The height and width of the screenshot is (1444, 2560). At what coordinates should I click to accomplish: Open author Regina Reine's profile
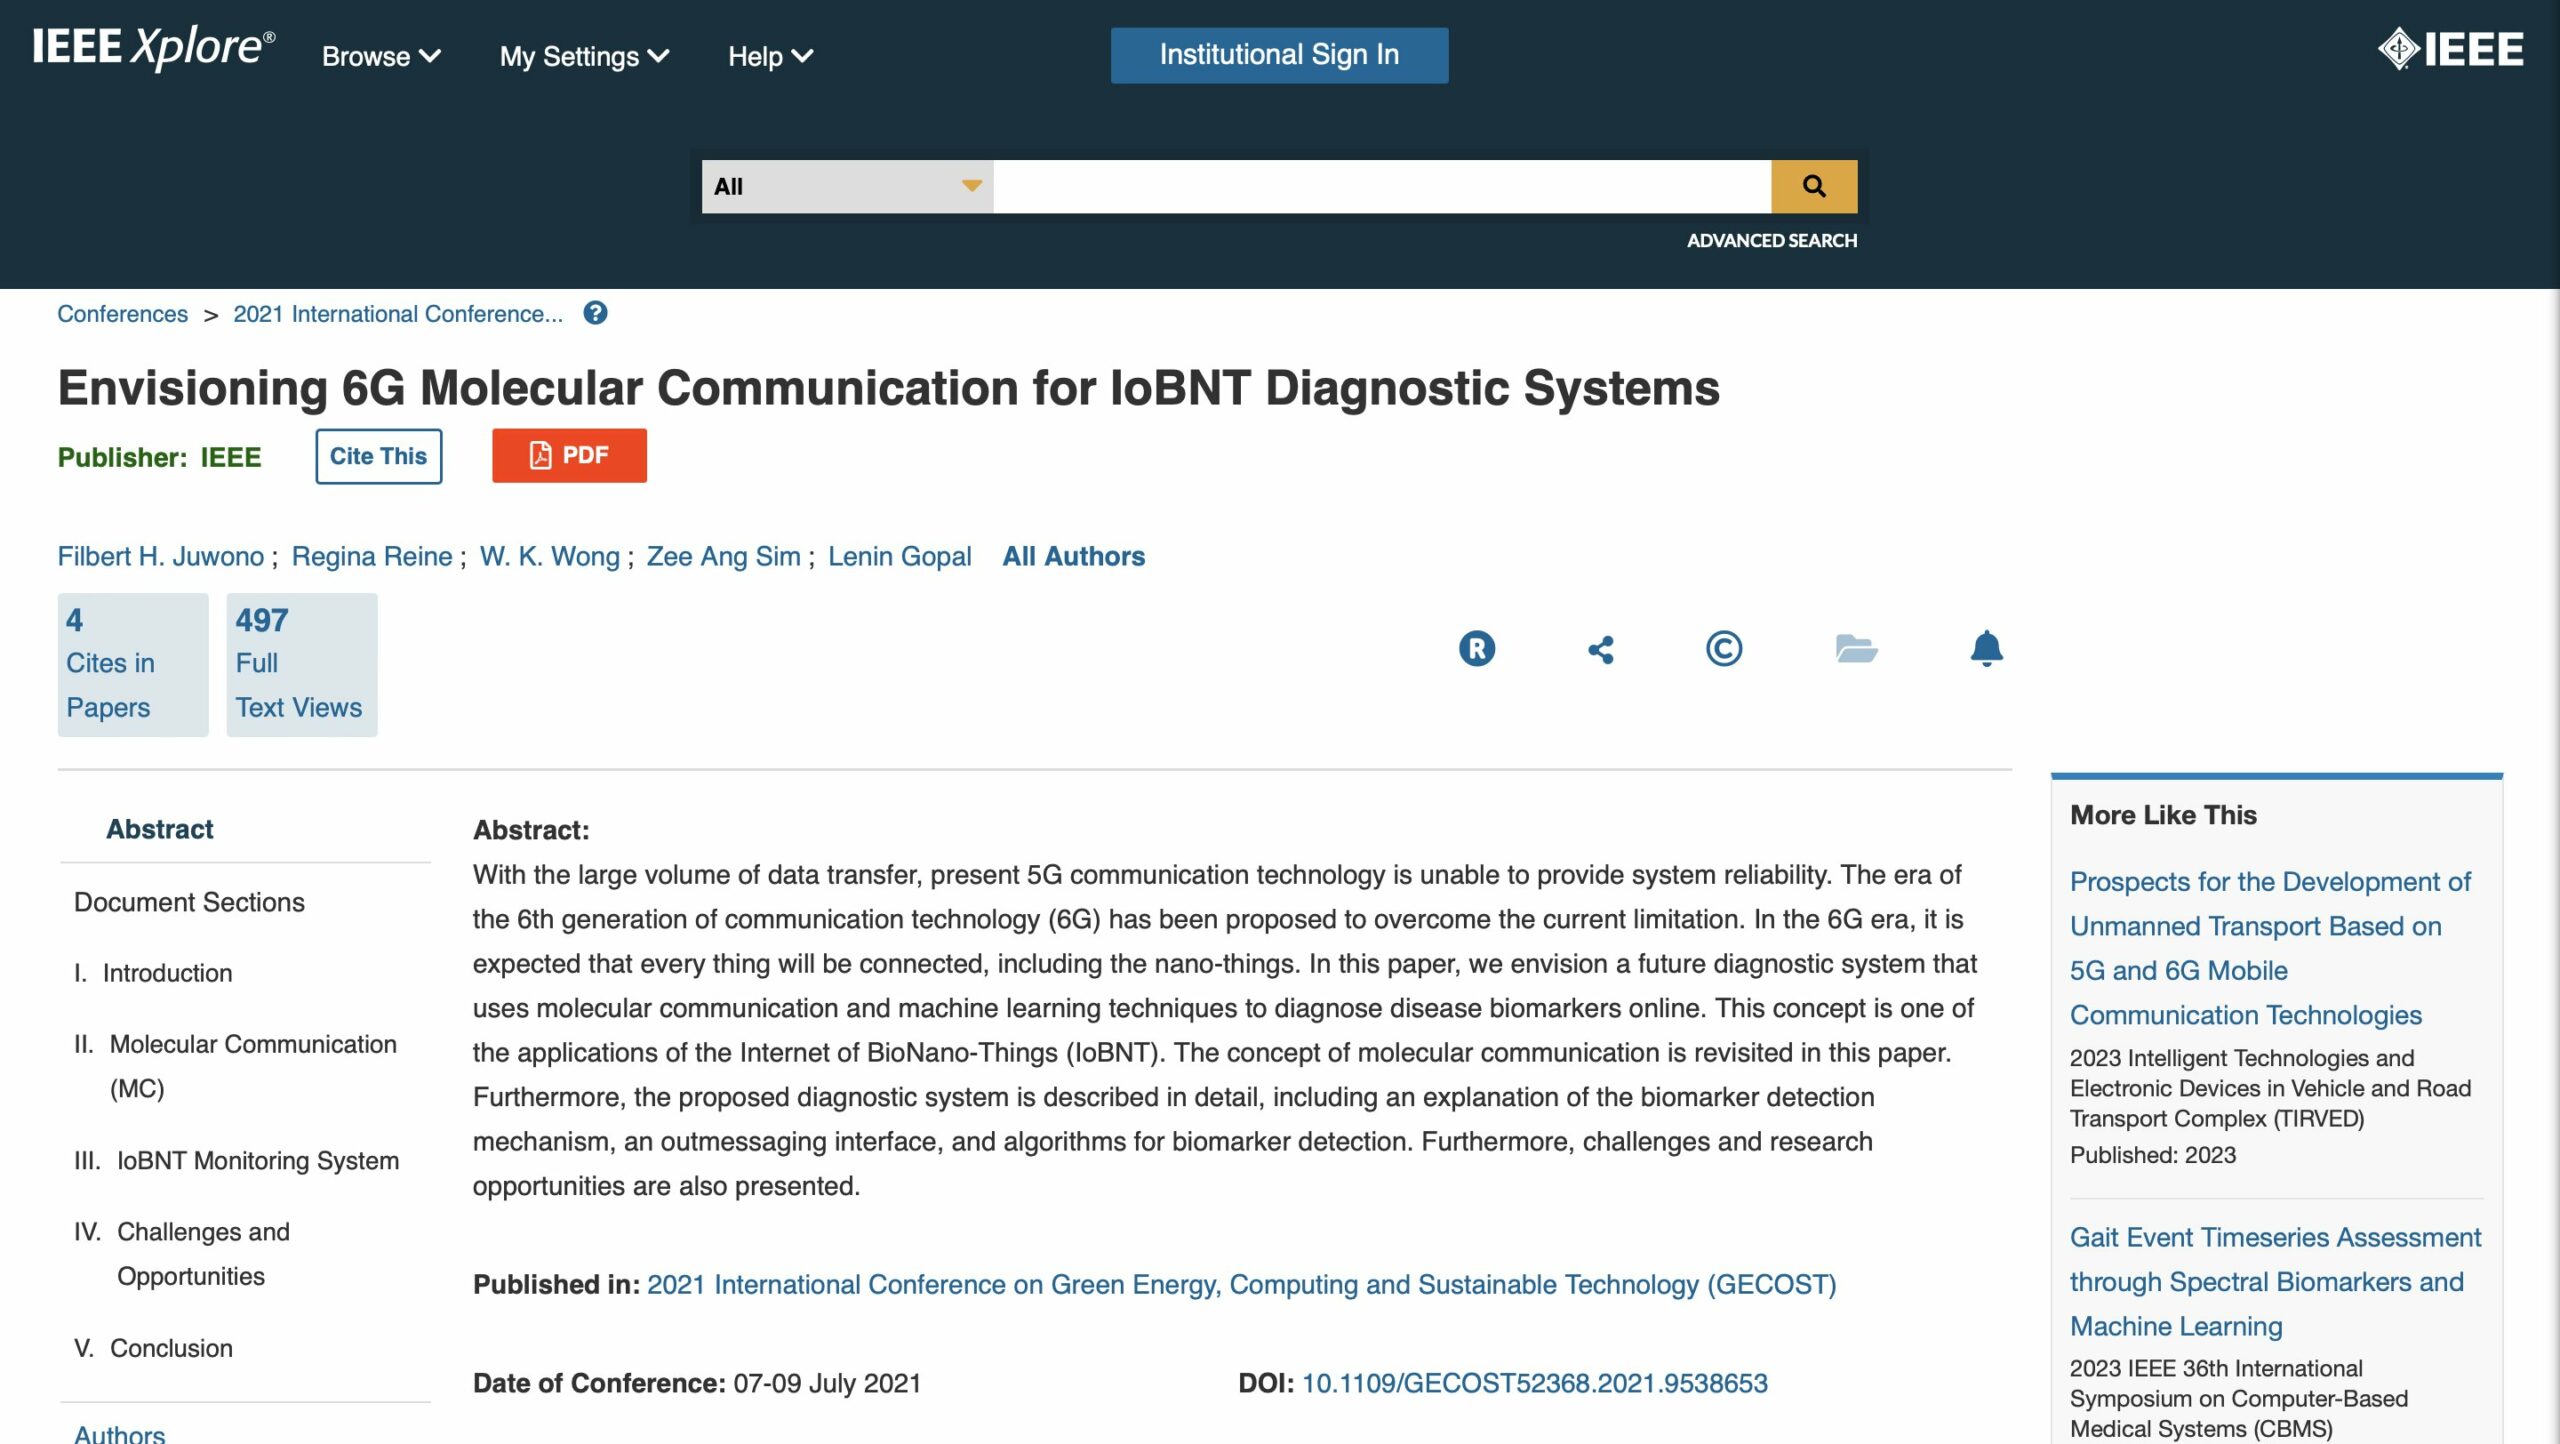coord(372,557)
